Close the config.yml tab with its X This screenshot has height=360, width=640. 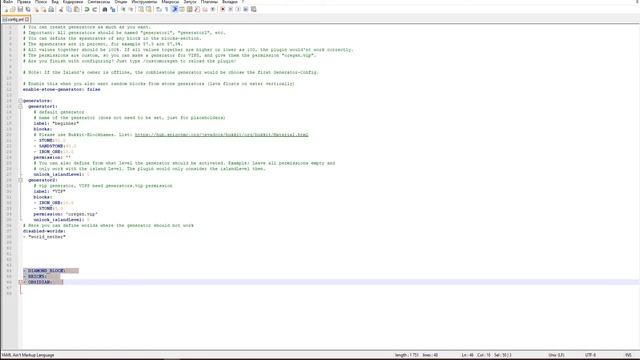click(27, 19)
